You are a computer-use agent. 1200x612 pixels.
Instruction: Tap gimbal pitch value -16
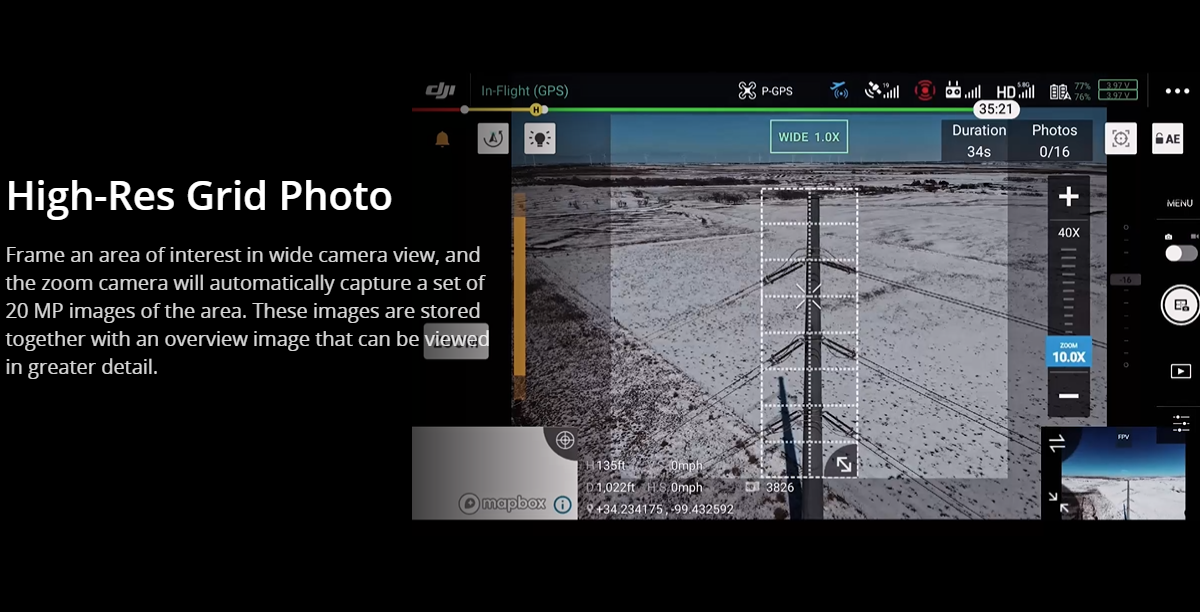coord(1125,281)
